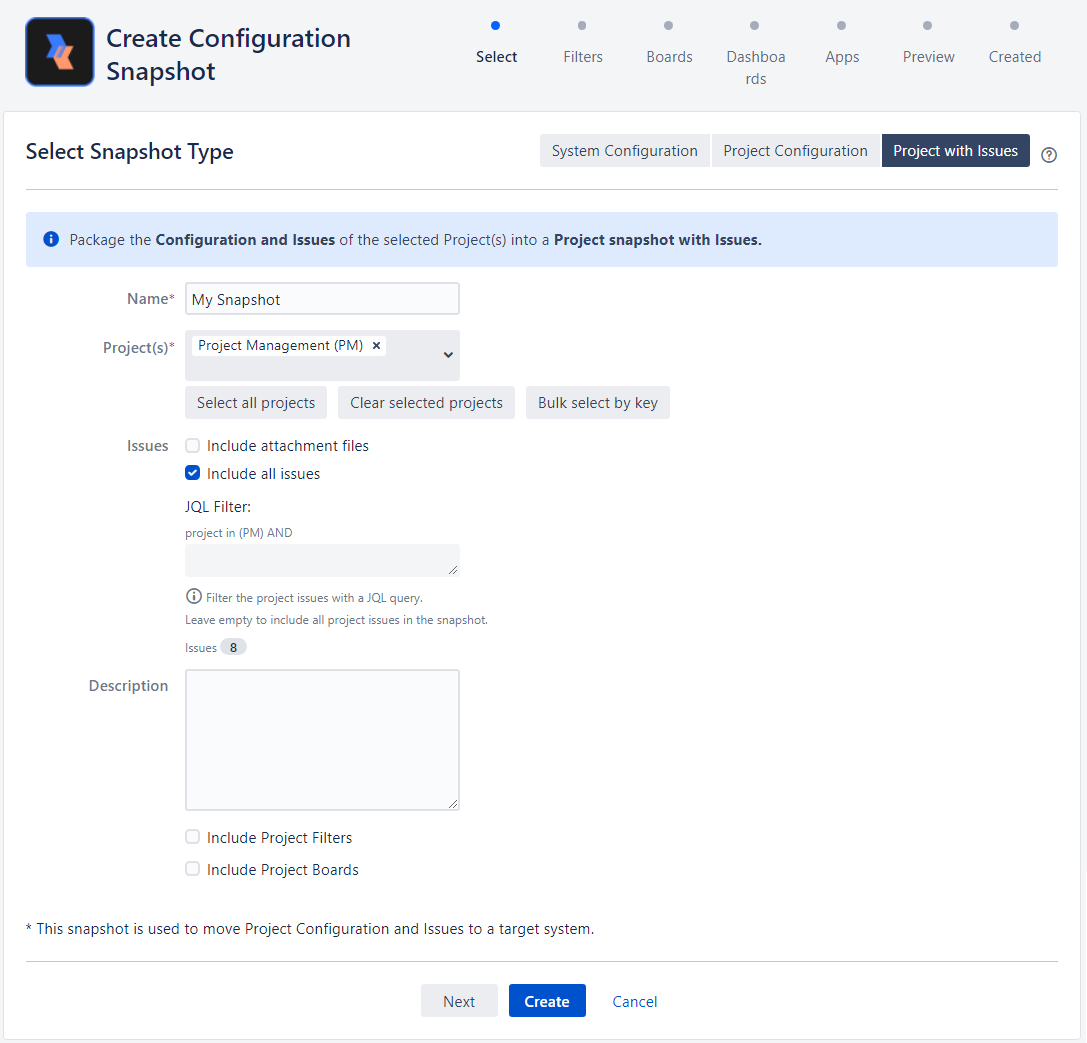
Task: Enable Include attachment files checkbox
Action: click(193, 446)
